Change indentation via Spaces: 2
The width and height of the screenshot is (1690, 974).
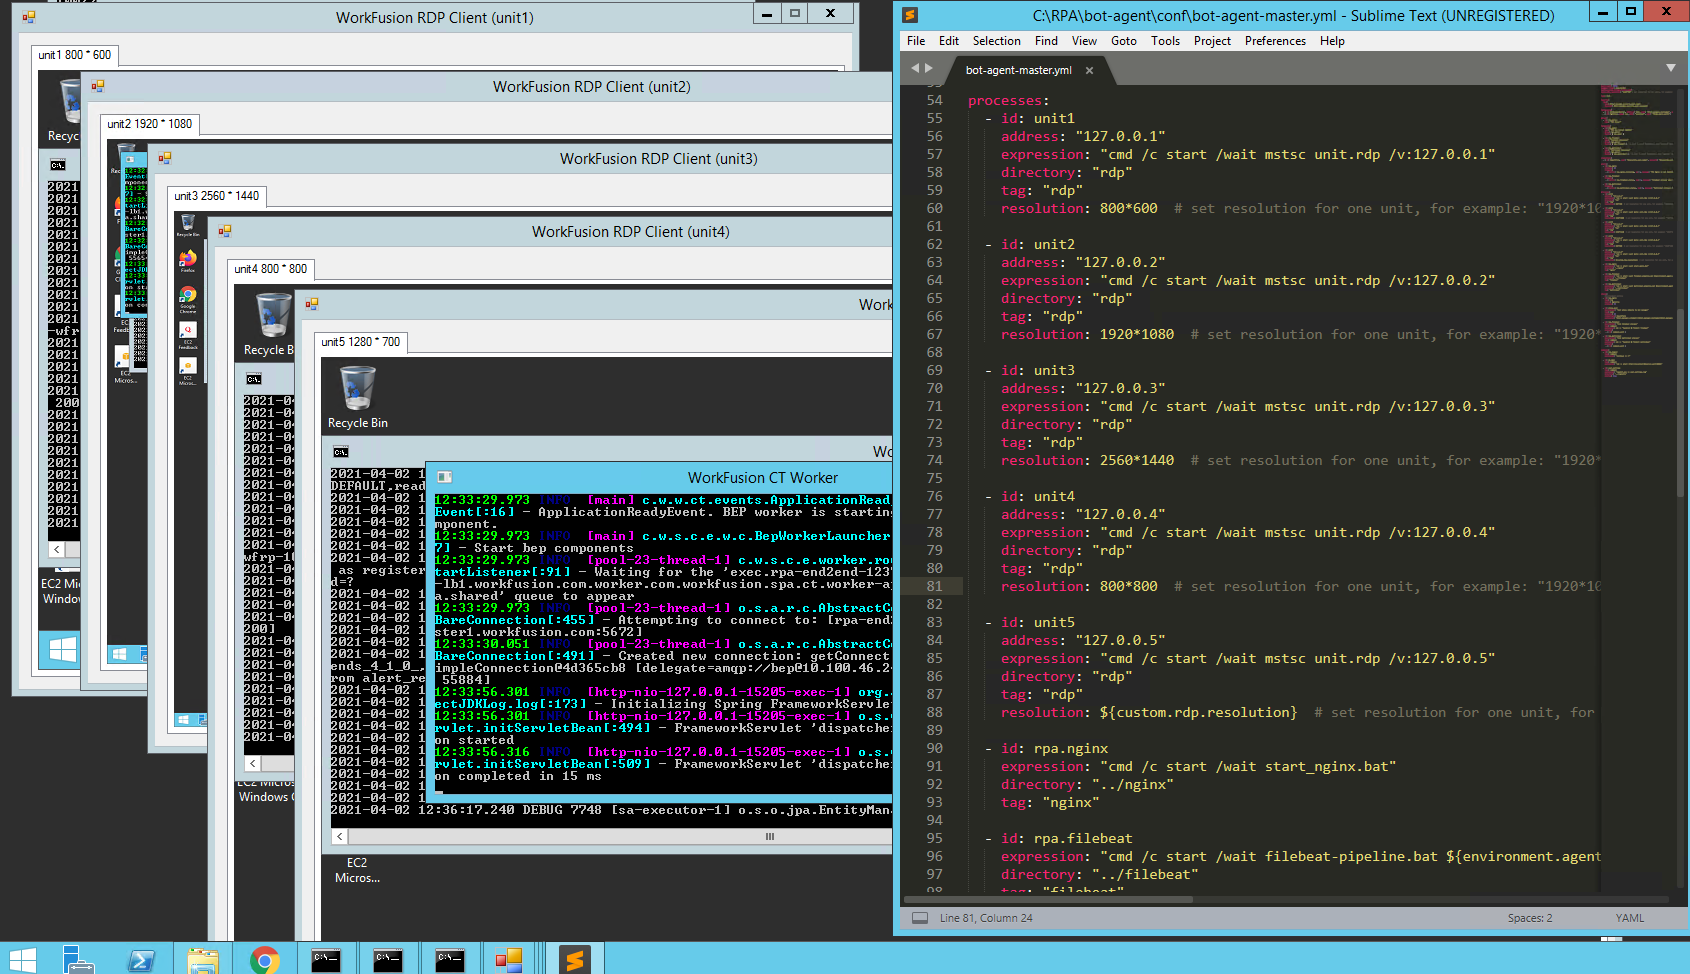pyautogui.click(x=1530, y=918)
